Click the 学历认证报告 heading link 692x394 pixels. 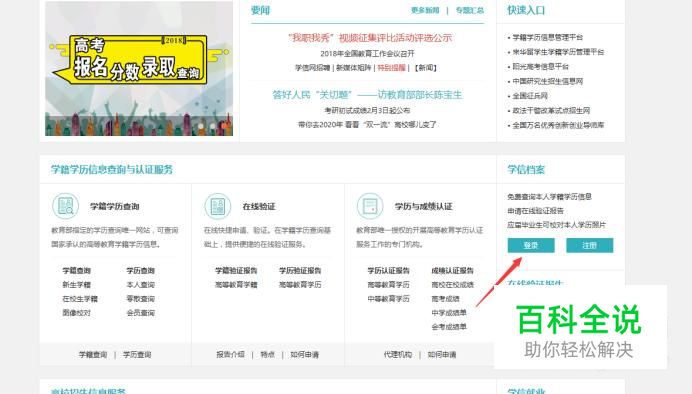coord(388,270)
